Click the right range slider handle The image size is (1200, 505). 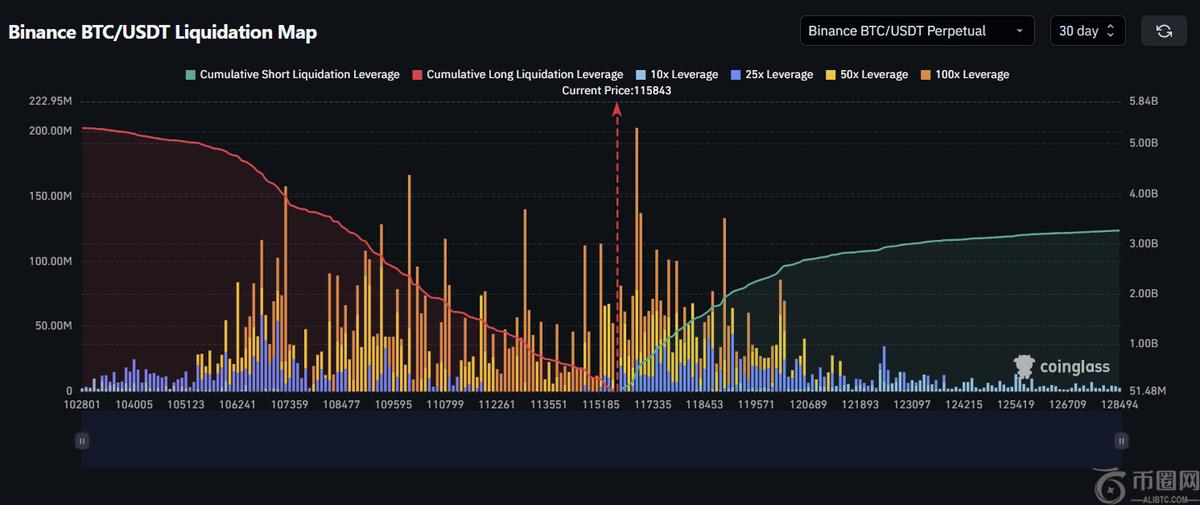(x=1121, y=440)
